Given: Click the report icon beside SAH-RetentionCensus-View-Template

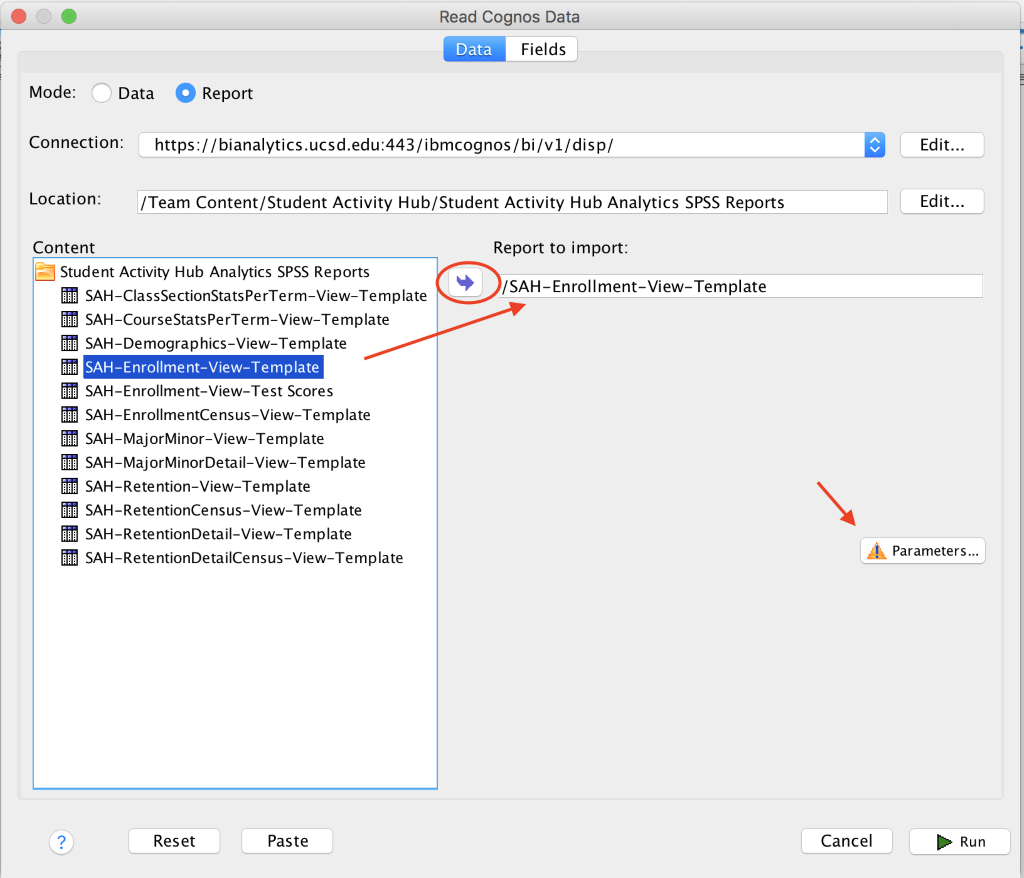Looking at the screenshot, I should coord(69,510).
